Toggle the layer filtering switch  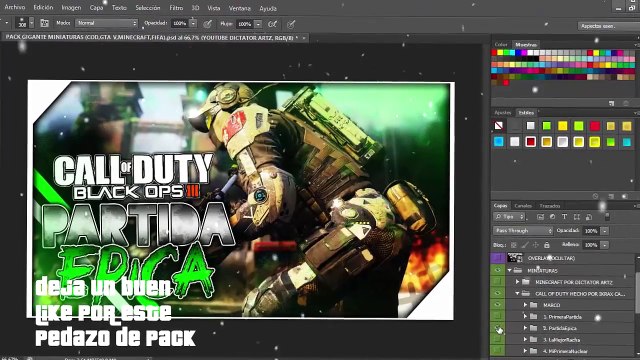pos(607,217)
